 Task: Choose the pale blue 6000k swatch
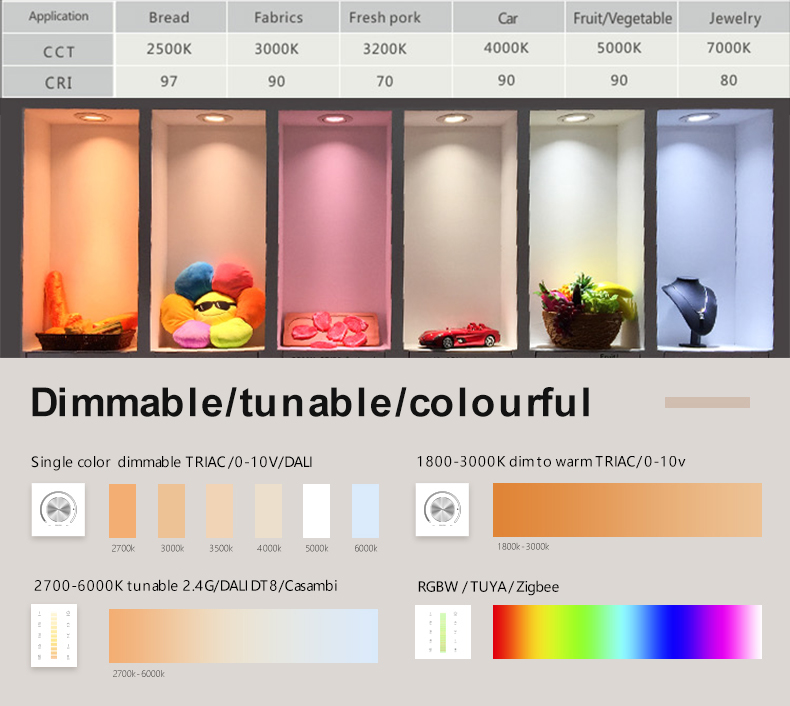(365, 511)
